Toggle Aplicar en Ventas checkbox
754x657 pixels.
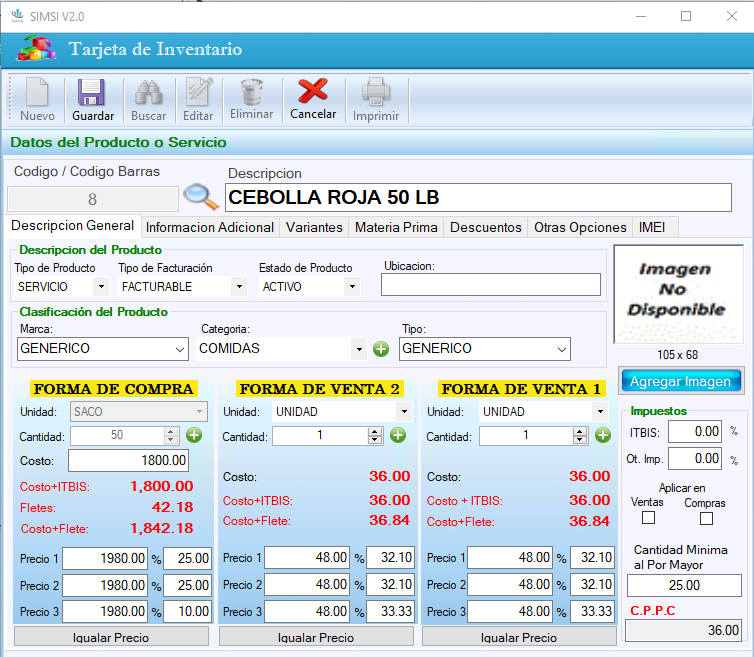point(648,518)
